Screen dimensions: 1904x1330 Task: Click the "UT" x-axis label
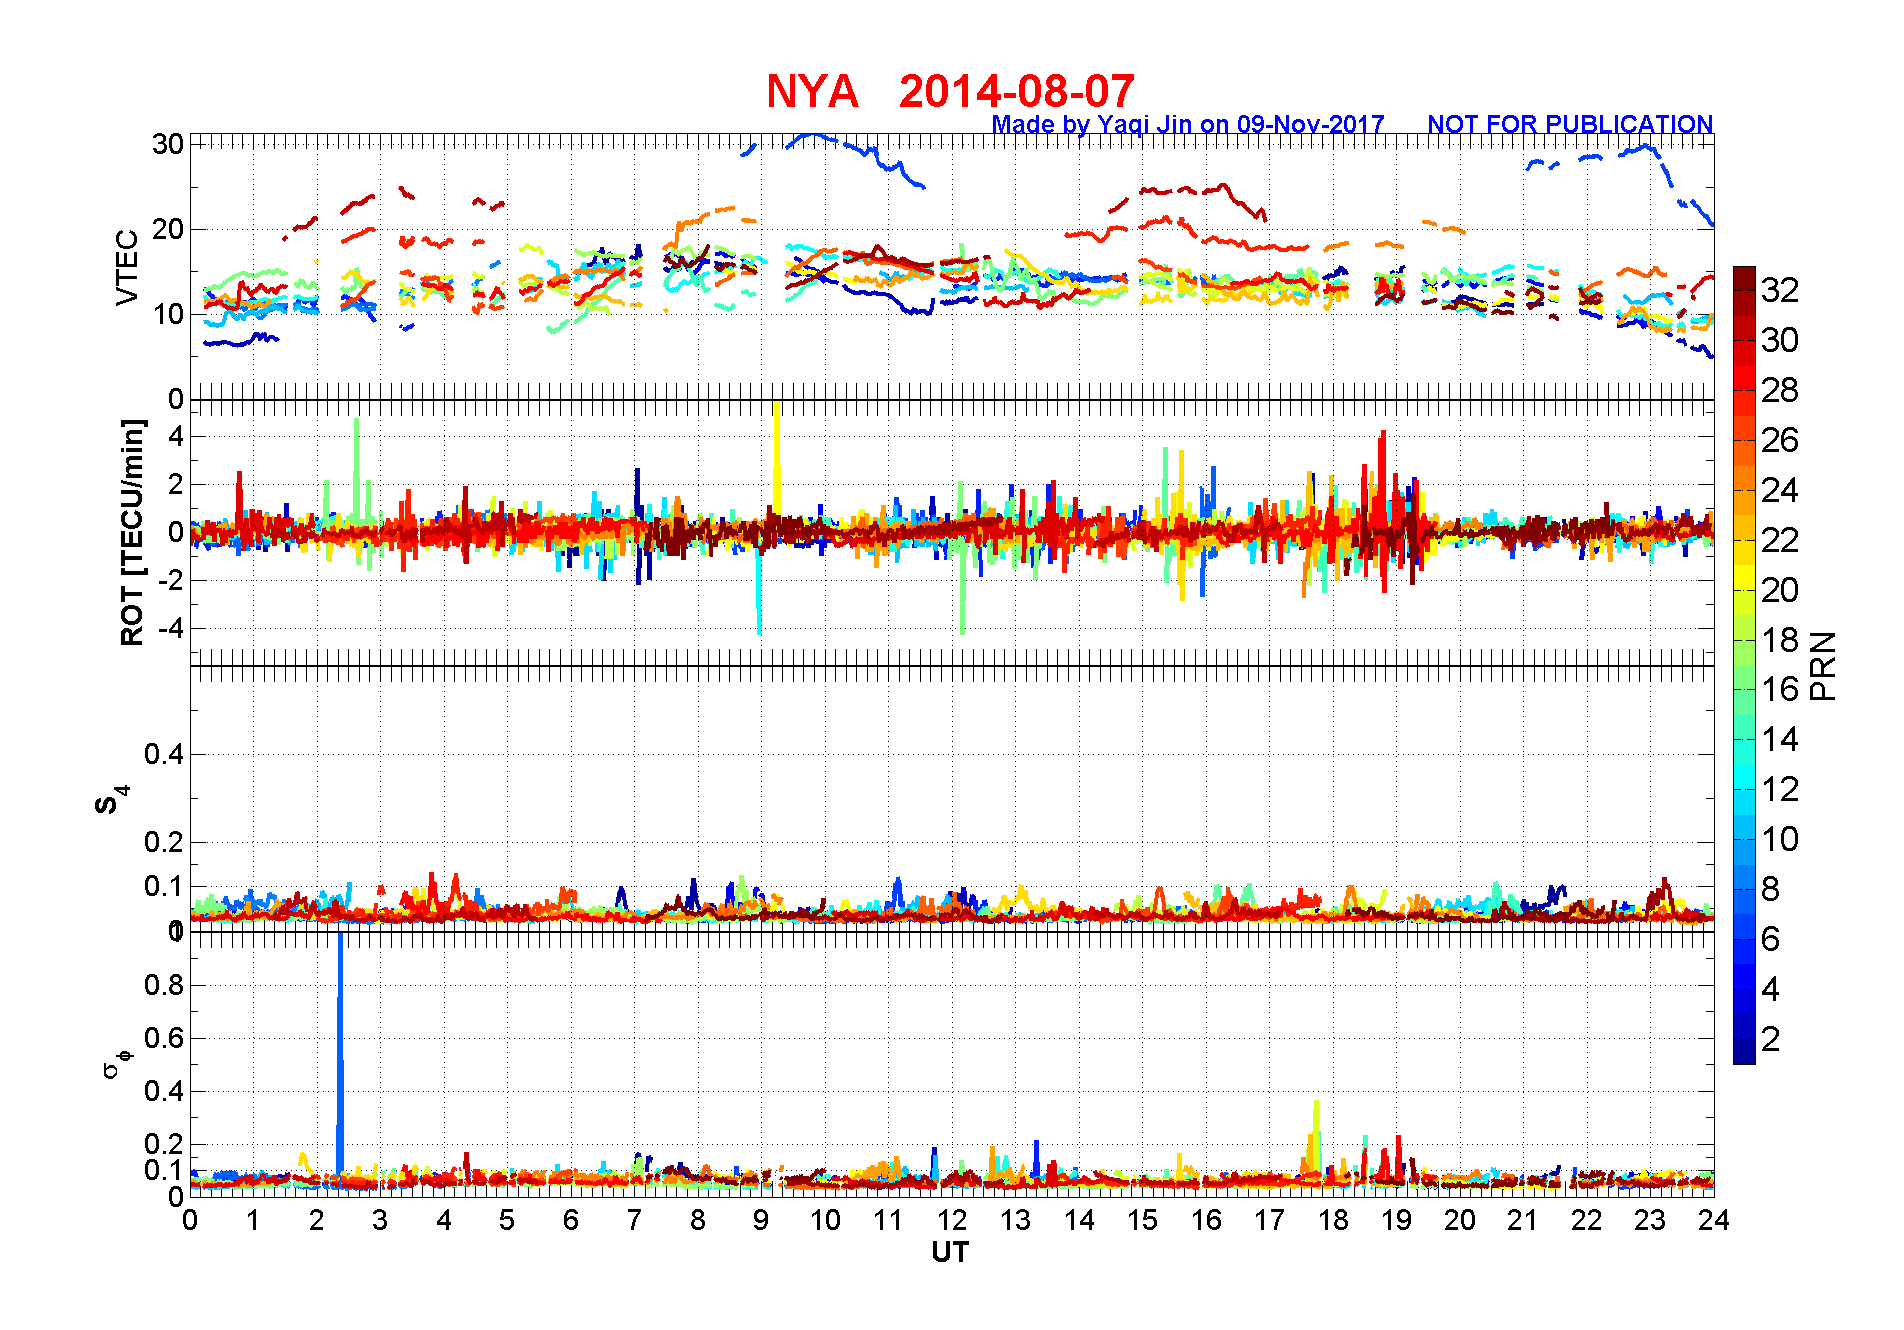(x=950, y=1252)
